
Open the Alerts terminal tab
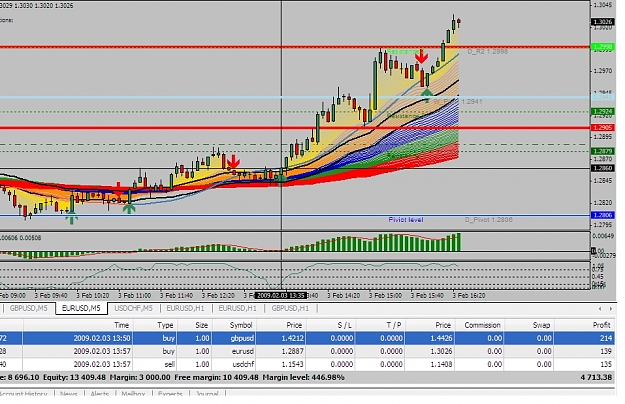[100, 394]
